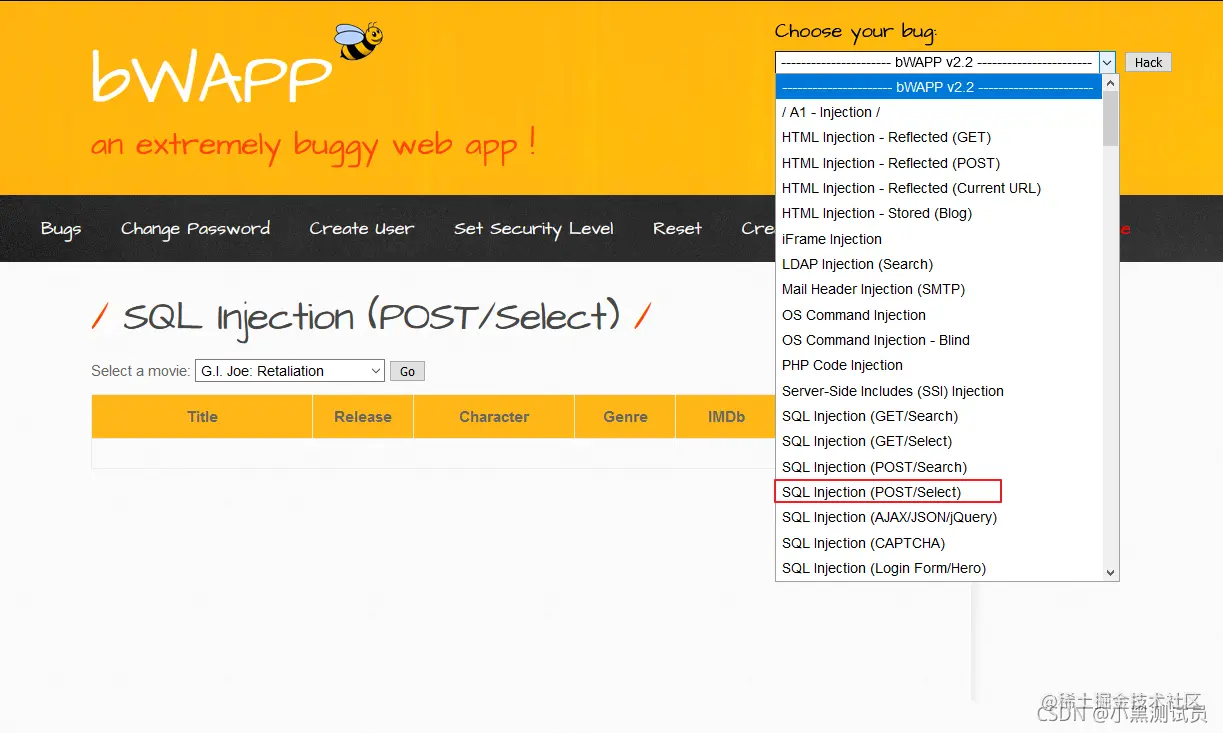Screen dimensions: 1223x733
Task: Click 'an extremely buggy web app !' tagline
Action: point(313,146)
